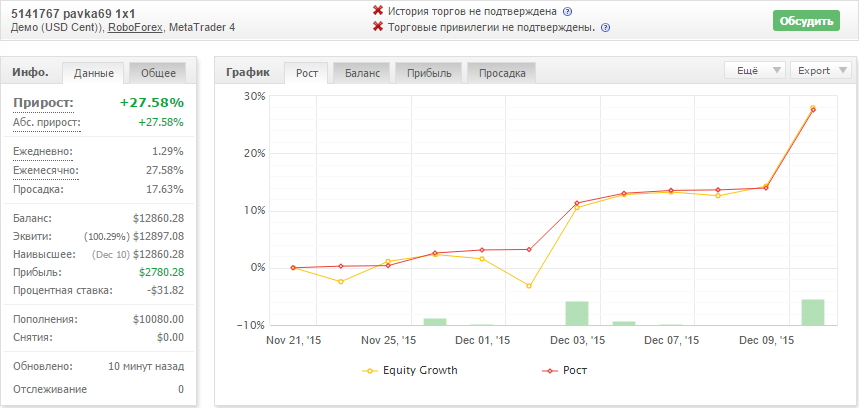Click the 30% y-axis label

pos(254,96)
